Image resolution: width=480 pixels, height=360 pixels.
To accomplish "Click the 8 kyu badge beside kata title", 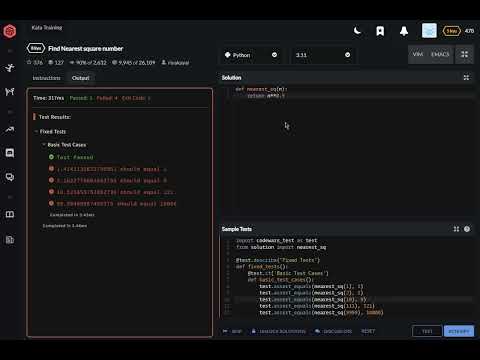I will (36, 48).
